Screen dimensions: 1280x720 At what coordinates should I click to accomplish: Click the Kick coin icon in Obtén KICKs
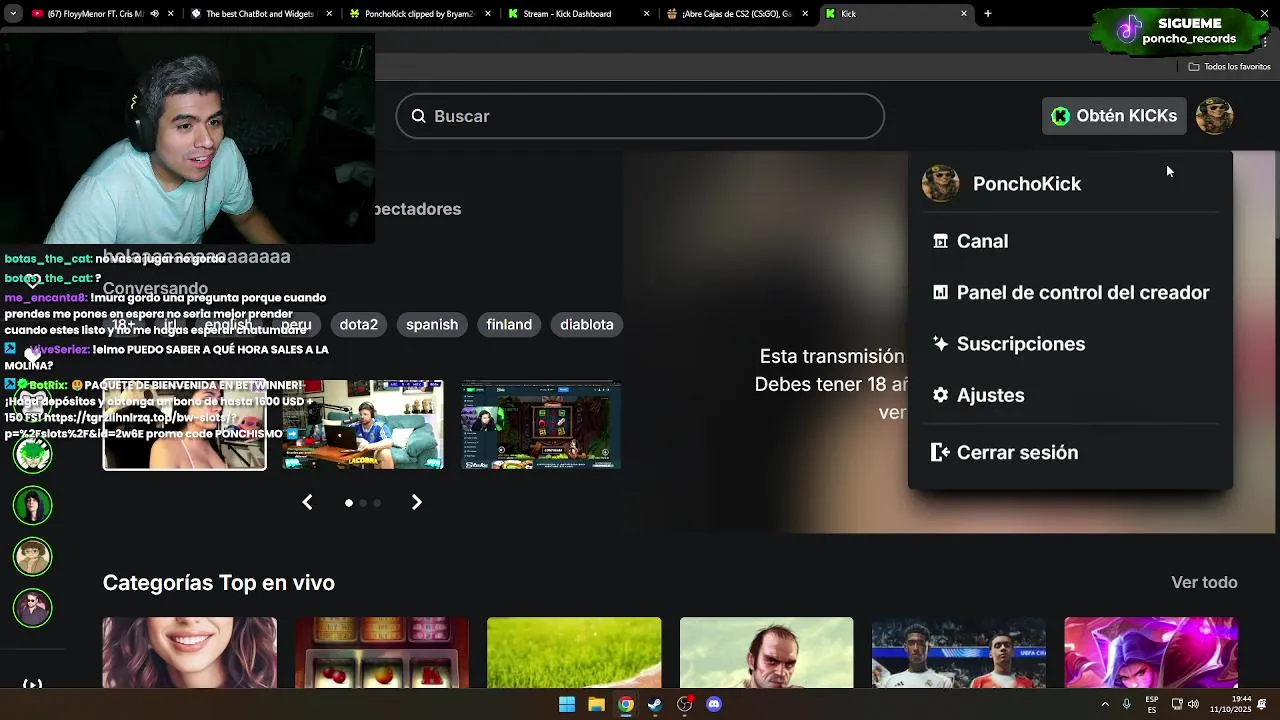[x=1061, y=116]
